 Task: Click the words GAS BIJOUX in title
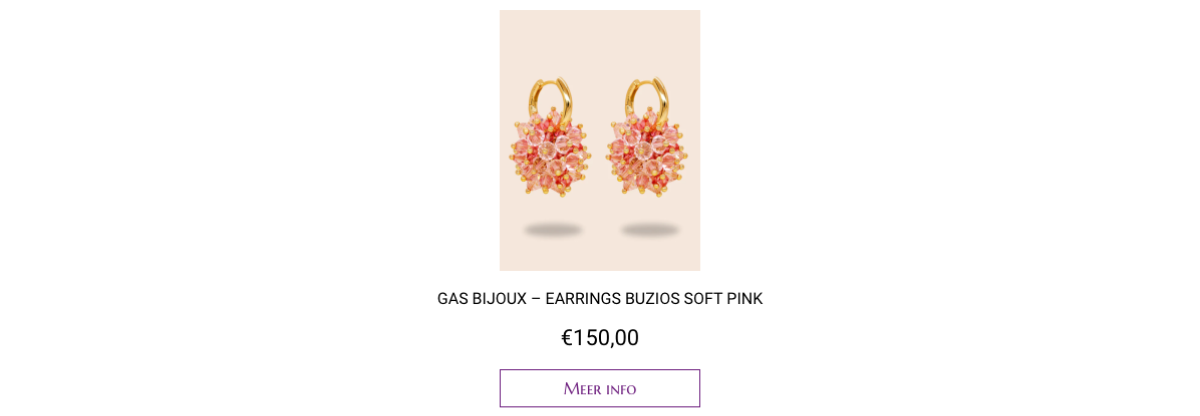(x=482, y=299)
